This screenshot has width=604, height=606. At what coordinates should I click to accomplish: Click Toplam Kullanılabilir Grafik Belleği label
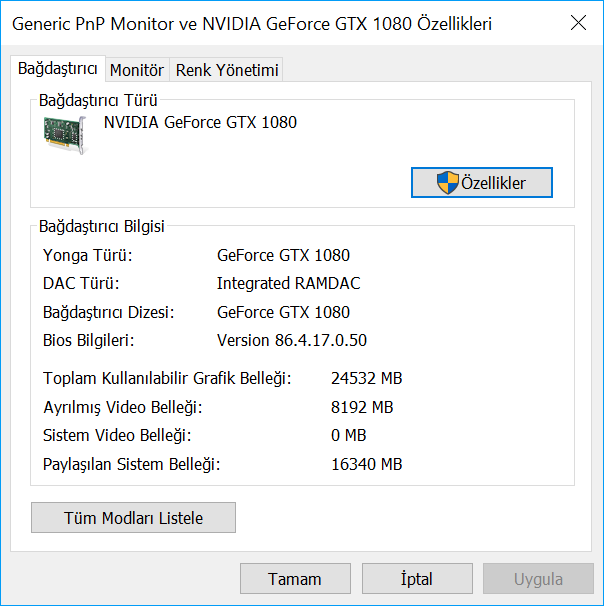coord(167,378)
